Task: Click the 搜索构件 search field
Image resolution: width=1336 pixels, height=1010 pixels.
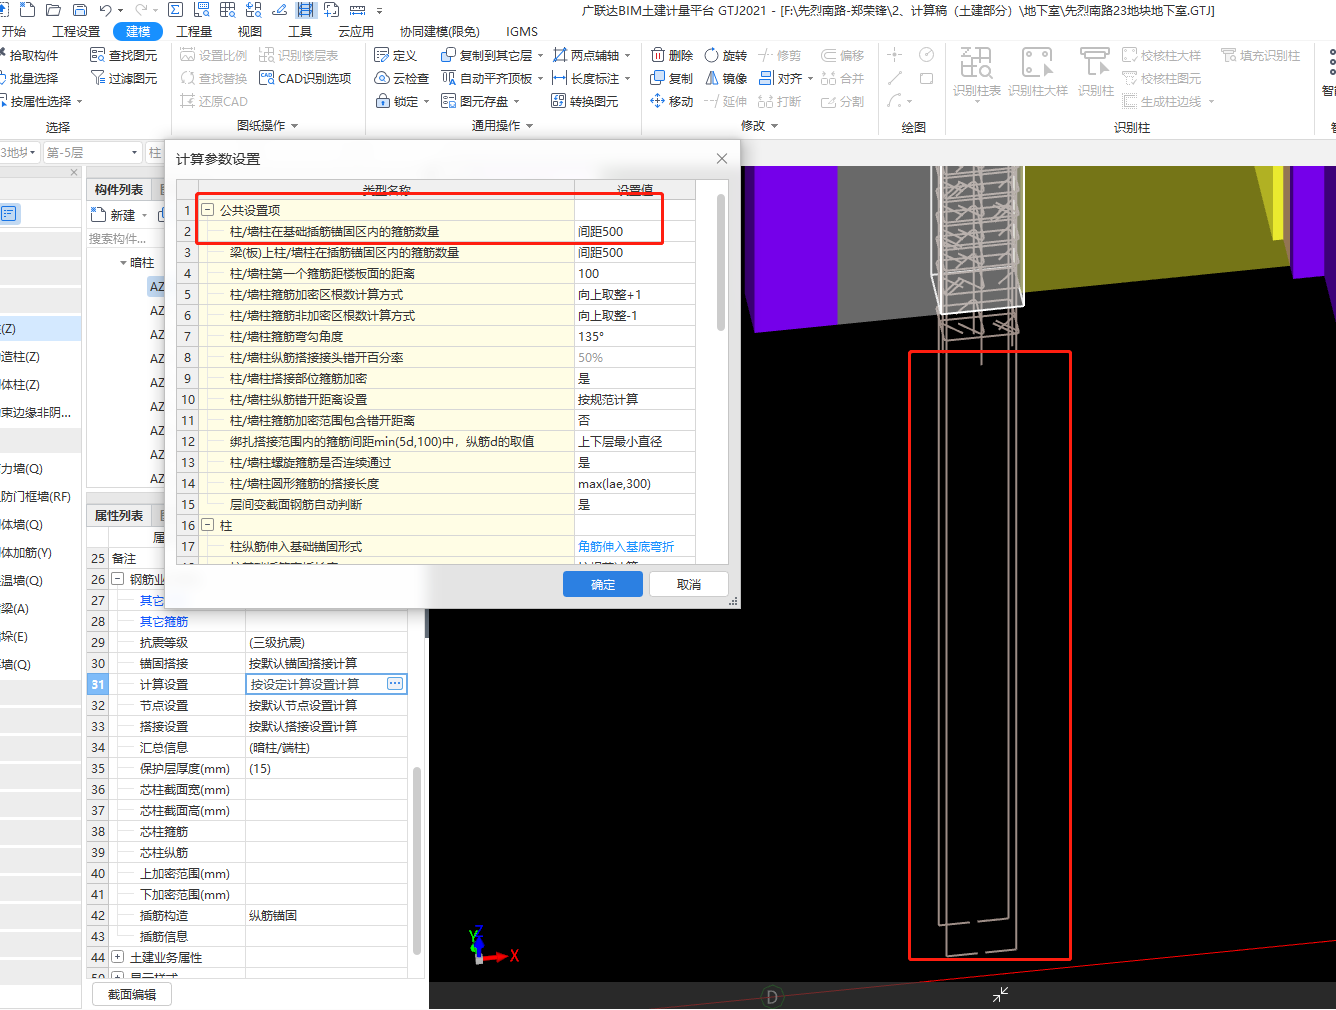Action: [x=125, y=238]
